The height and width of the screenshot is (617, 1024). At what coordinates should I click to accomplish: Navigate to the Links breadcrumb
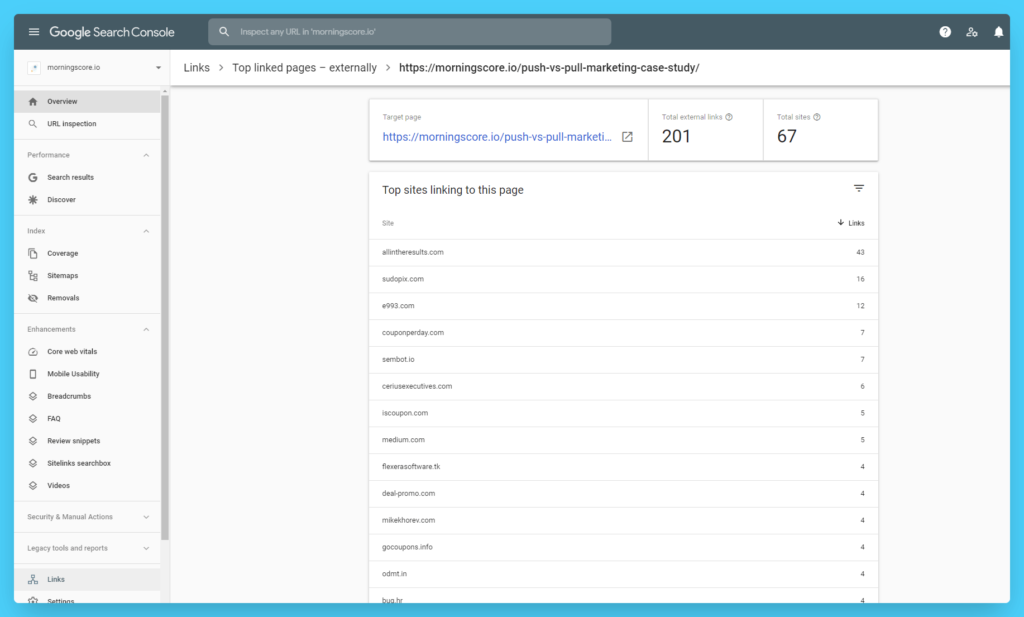pos(196,67)
